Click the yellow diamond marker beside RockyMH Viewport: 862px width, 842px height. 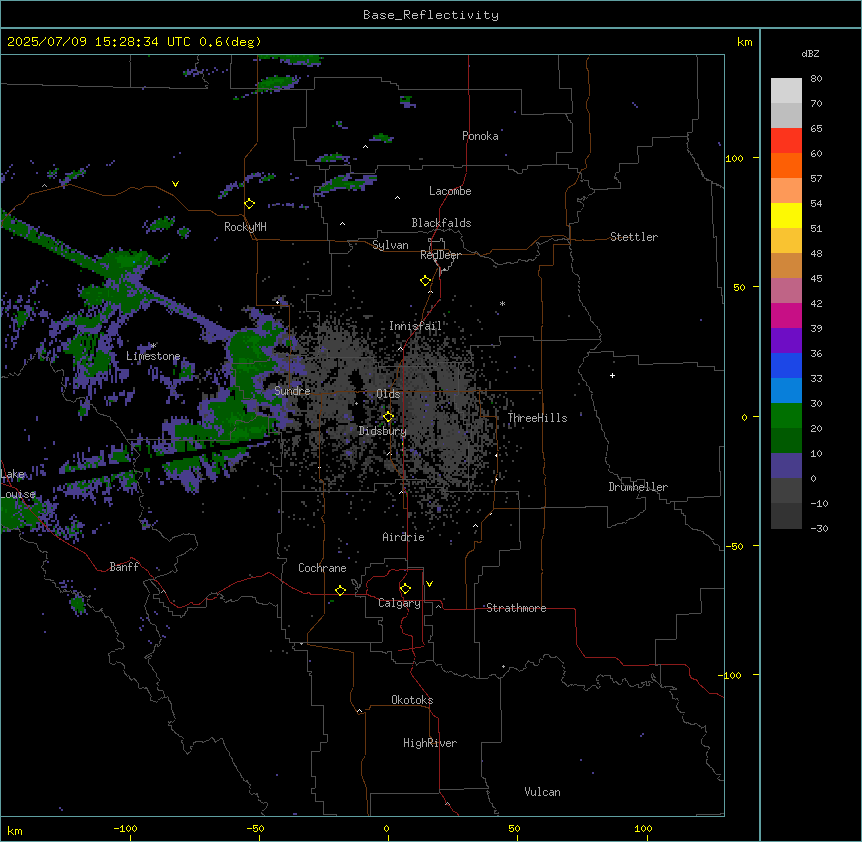click(x=250, y=204)
